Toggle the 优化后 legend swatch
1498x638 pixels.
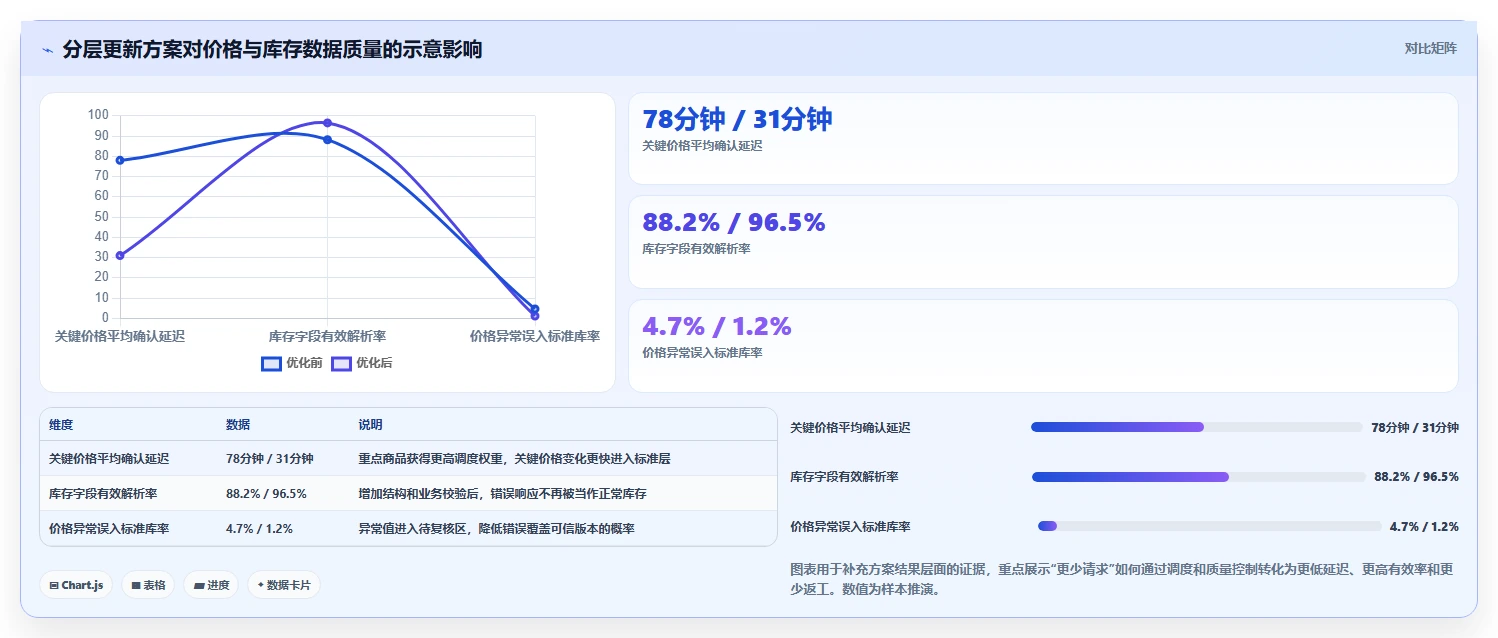(341, 363)
